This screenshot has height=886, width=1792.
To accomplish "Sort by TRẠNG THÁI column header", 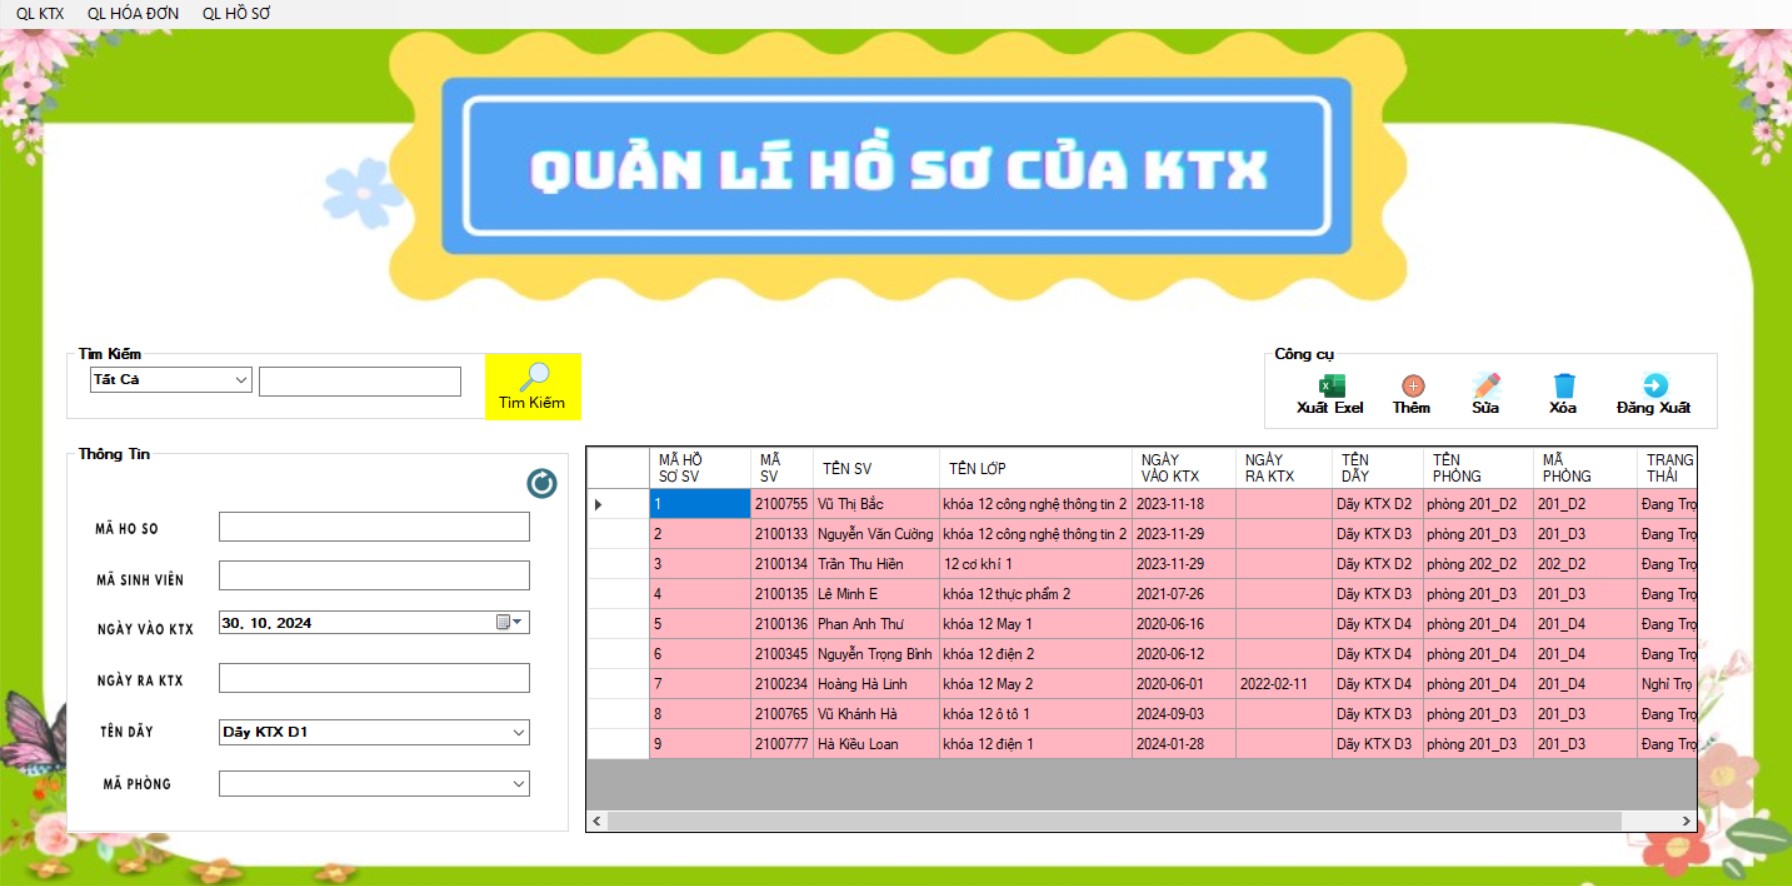I will coord(1667,468).
